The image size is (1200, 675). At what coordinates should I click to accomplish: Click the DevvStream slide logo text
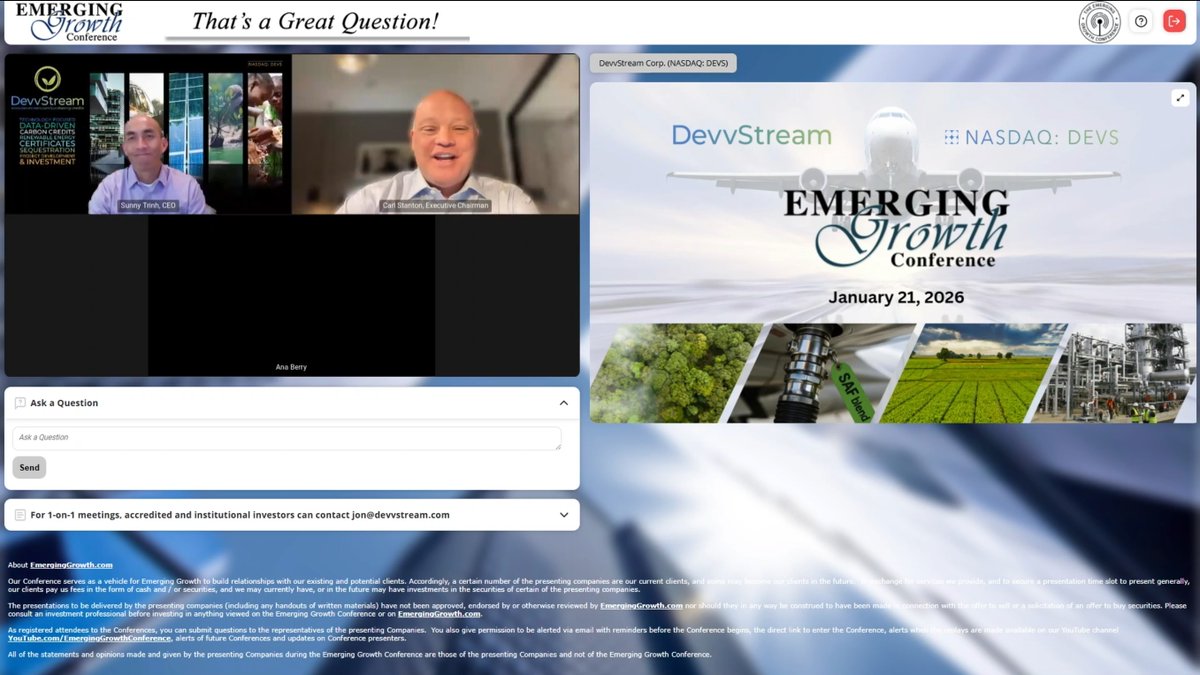751,135
